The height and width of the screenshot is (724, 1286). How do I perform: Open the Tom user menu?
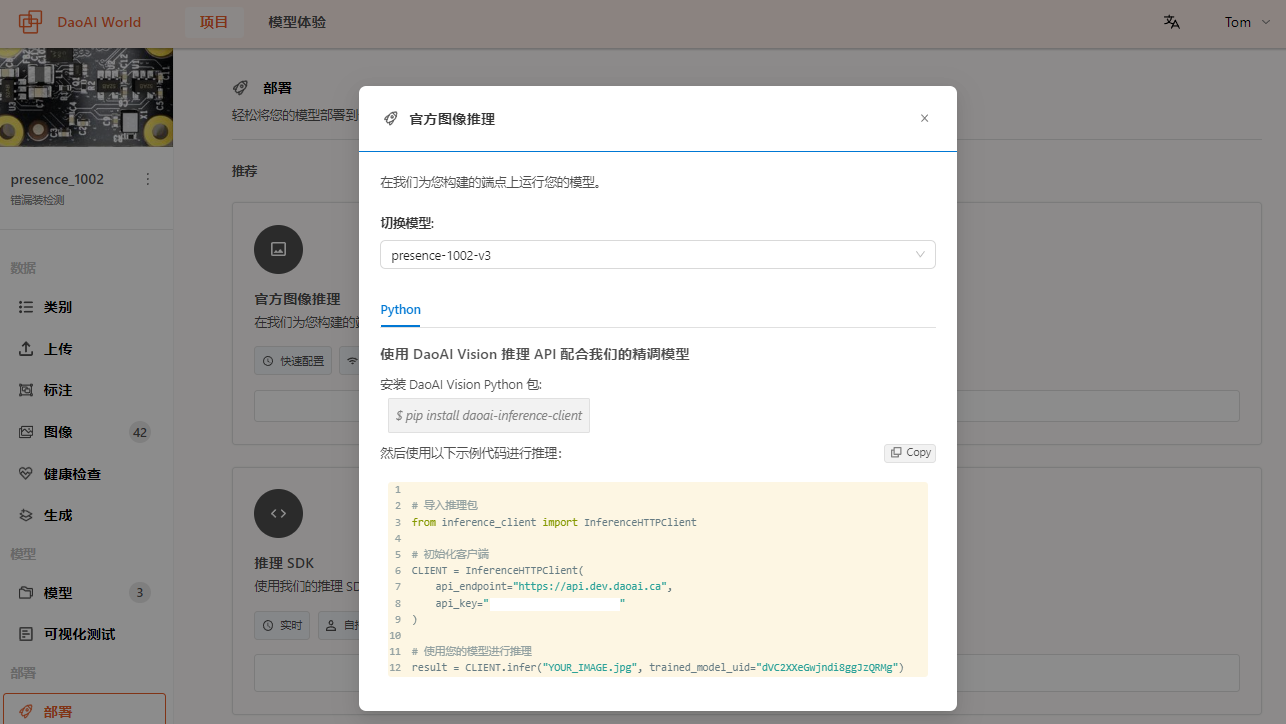[x=1247, y=22]
